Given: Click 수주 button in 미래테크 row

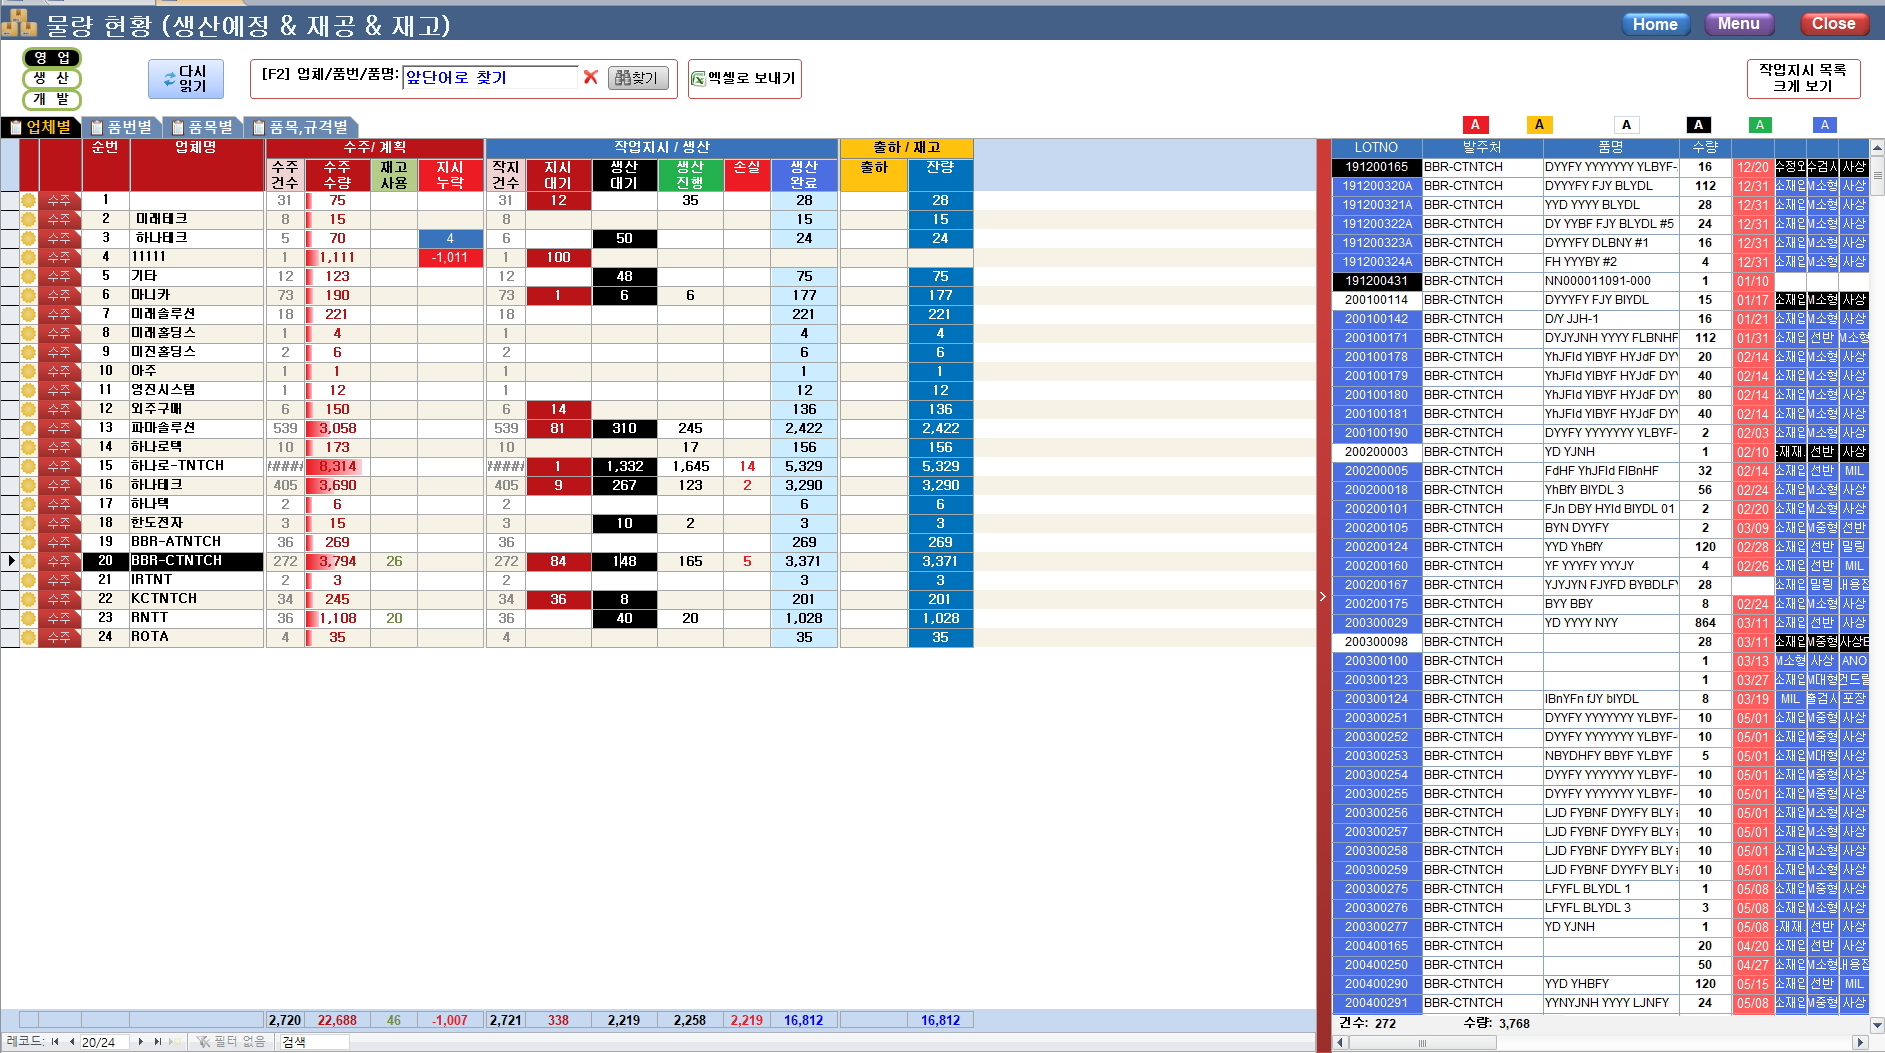Looking at the screenshot, I should pos(59,219).
